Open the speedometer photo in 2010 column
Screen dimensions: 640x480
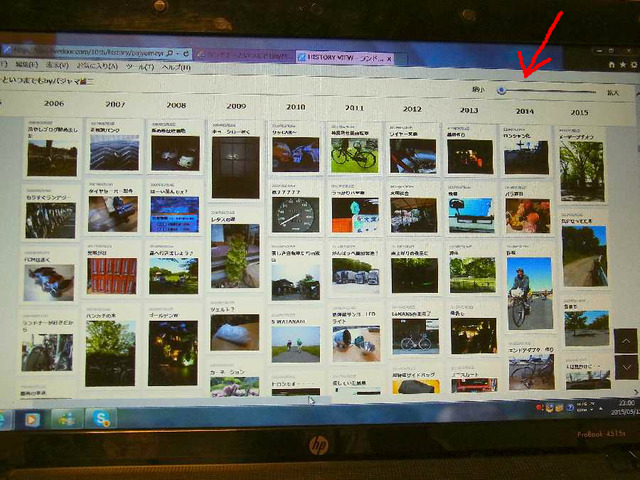click(x=296, y=215)
